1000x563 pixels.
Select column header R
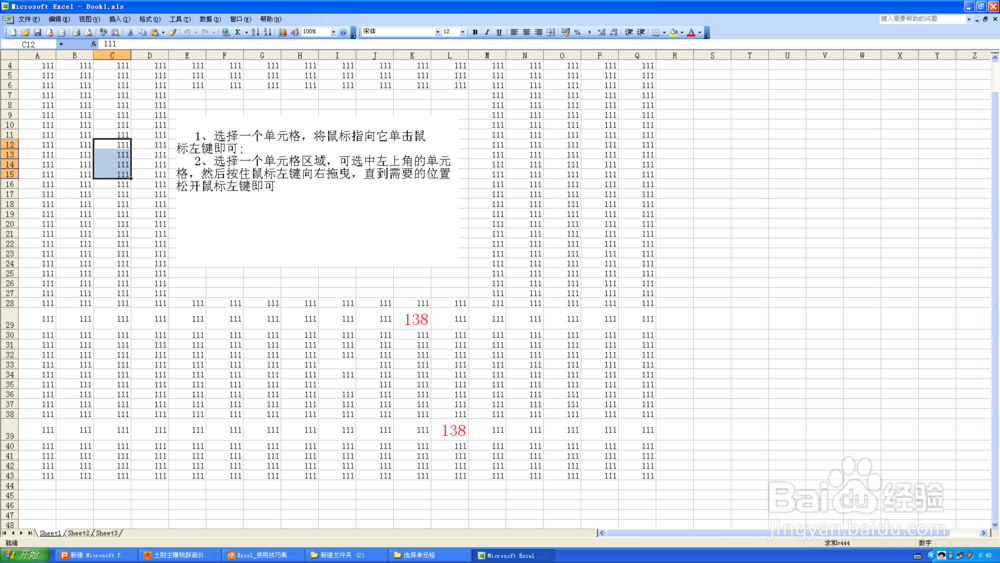[x=675, y=55]
